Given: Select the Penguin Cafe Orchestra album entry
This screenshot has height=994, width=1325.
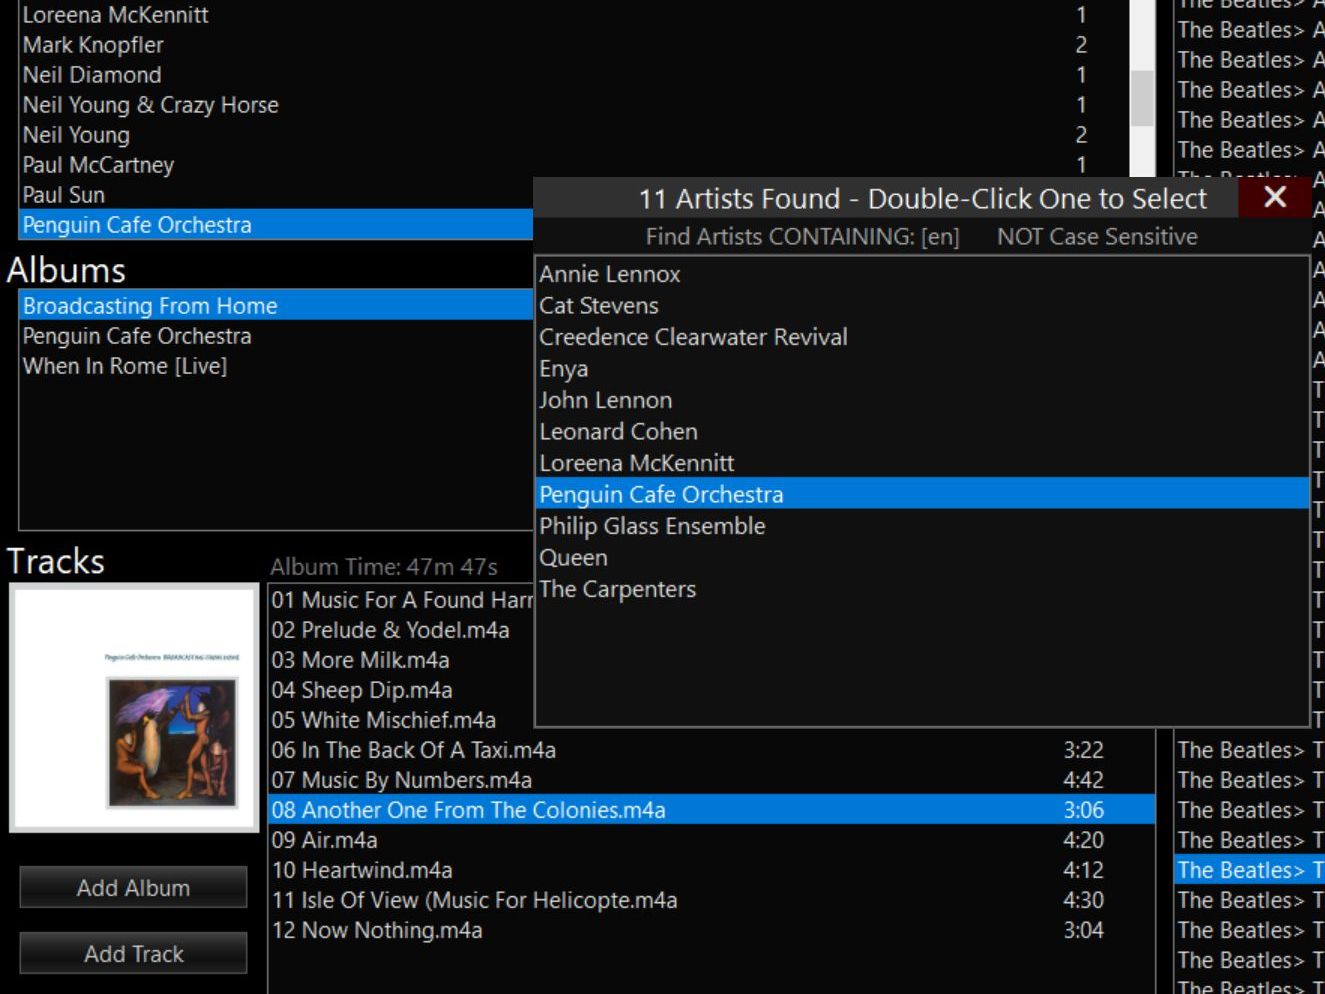Looking at the screenshot, I should 137,336.
